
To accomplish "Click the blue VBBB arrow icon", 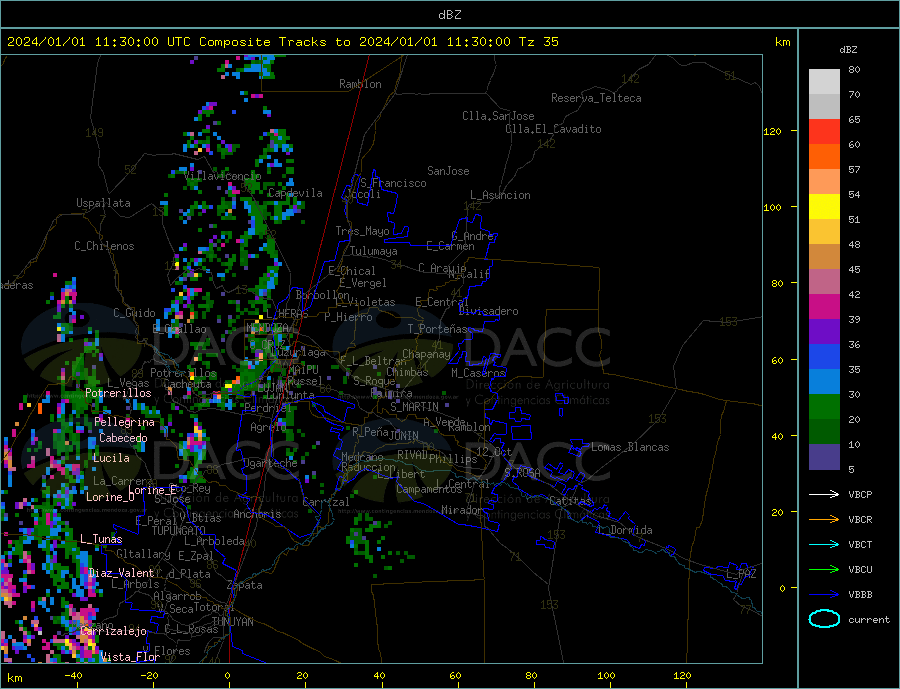I will click(824, 594).
